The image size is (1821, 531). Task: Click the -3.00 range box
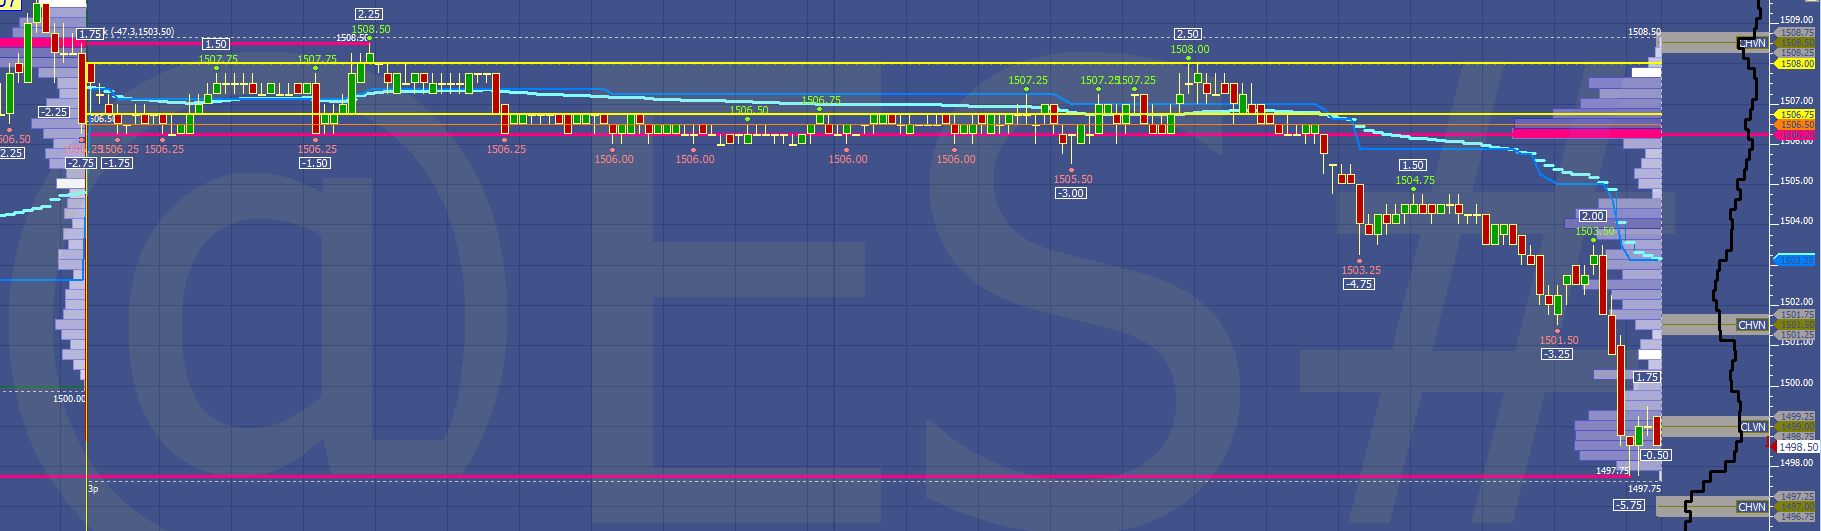click(1070, 193)
